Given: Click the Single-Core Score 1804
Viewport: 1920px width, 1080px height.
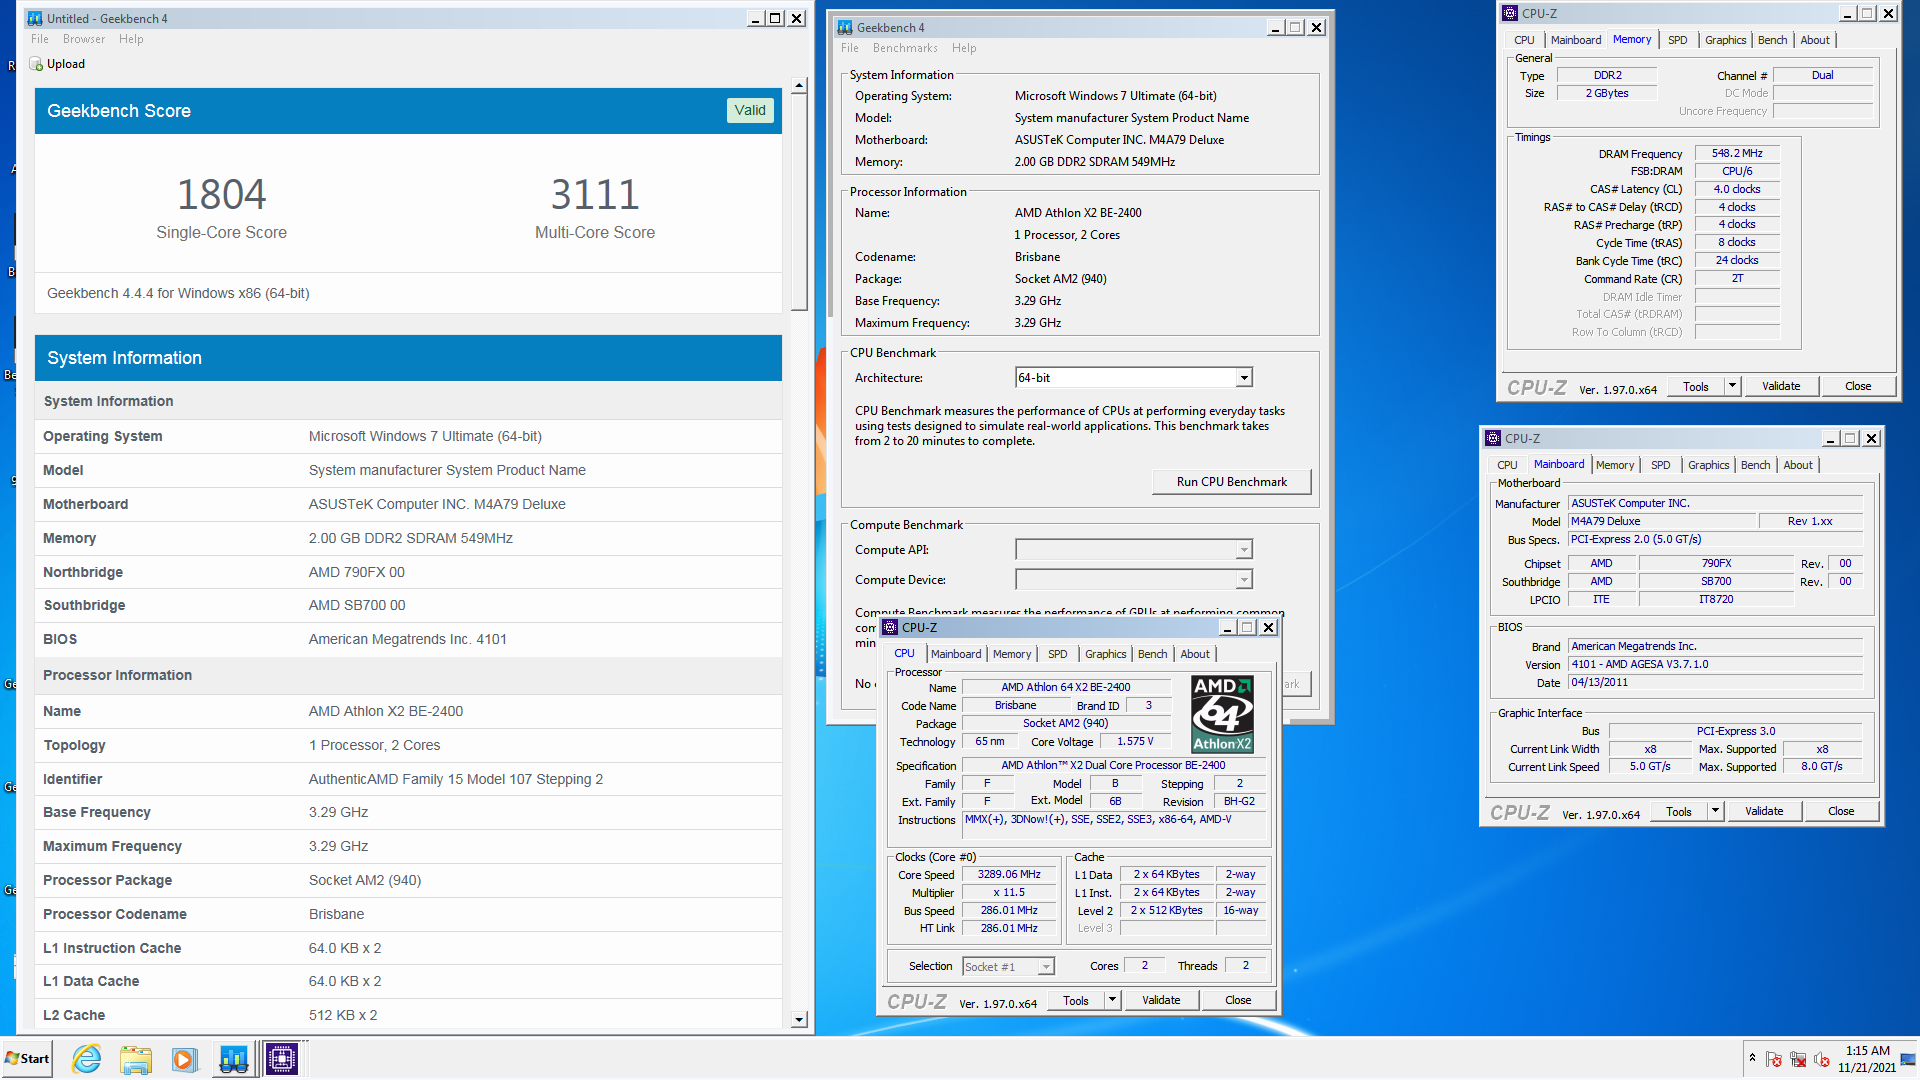Looking at the screenshot, I should pos(221,194).
